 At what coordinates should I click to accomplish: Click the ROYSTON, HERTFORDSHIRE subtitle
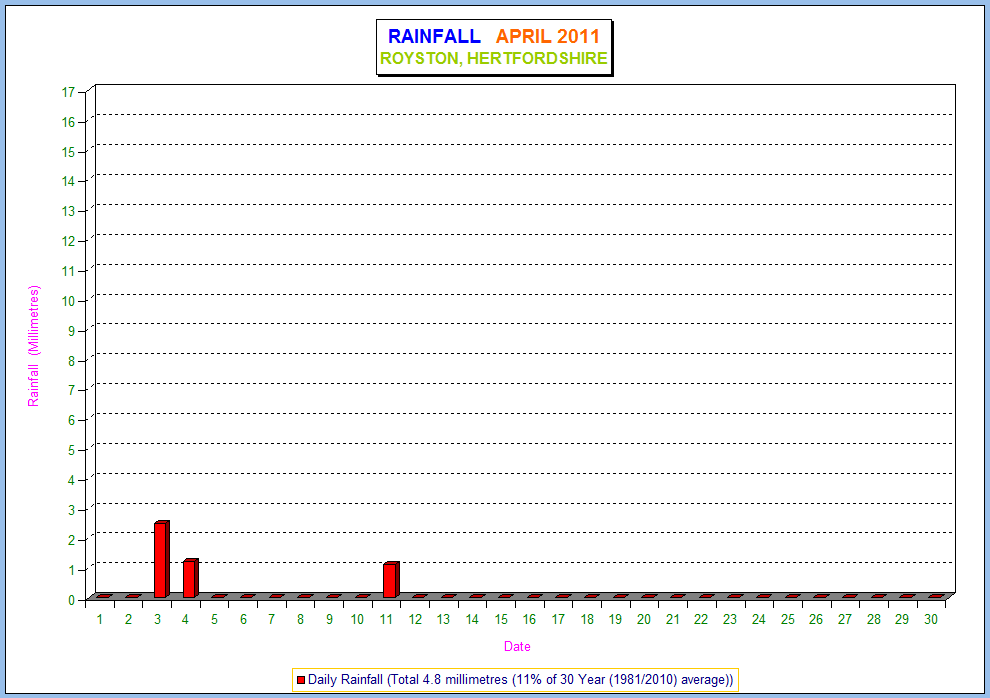pos(494,58)
